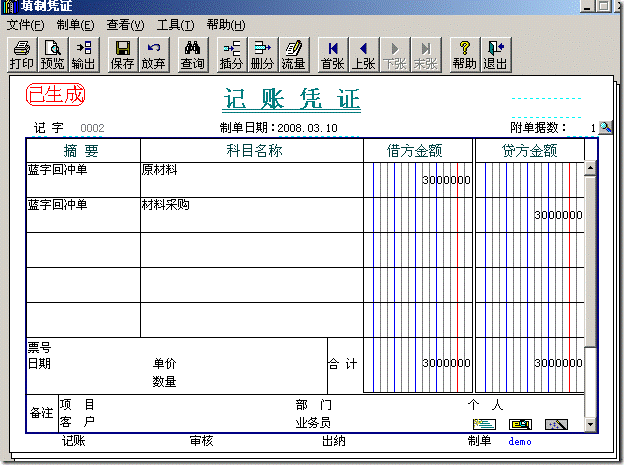Click the 输出 export icon

[x=84, y=55]
